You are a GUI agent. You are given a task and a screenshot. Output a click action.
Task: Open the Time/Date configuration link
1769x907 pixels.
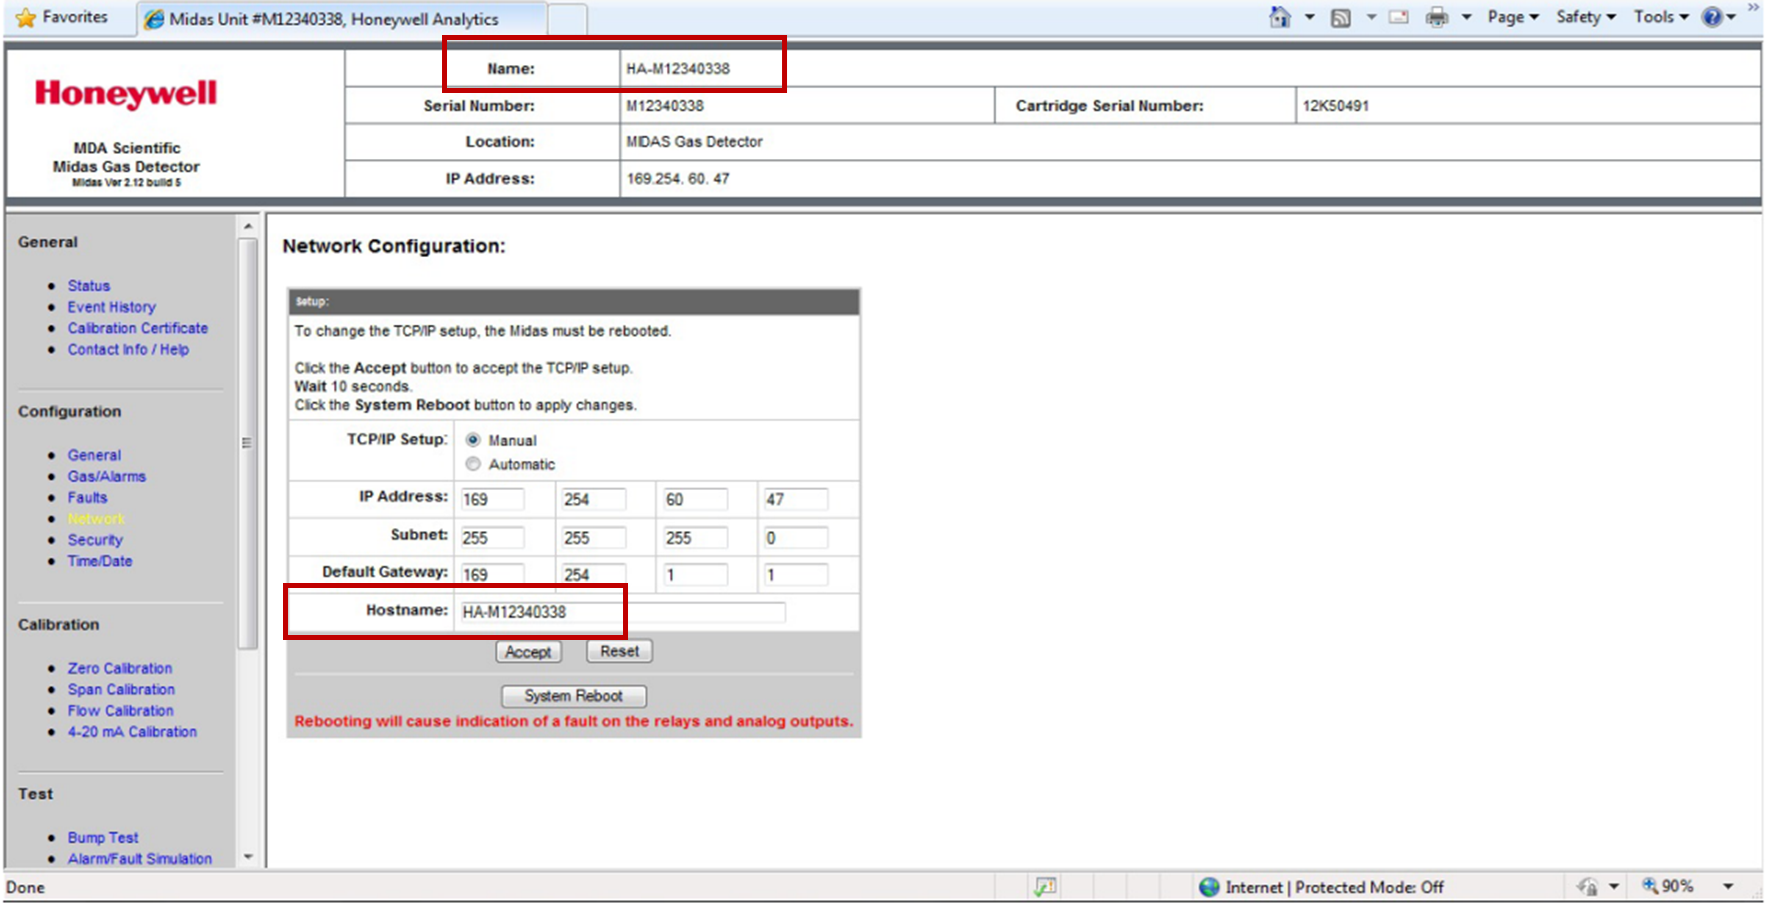[100, 561]
